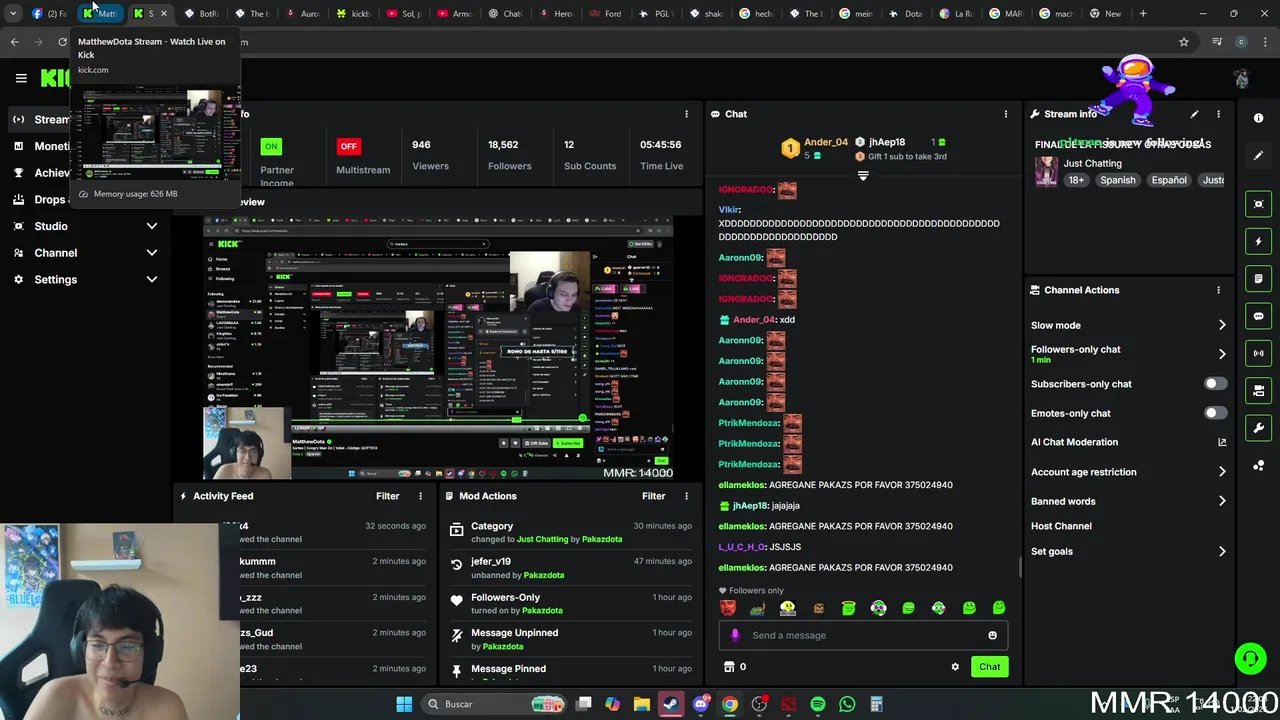The height and width of the screenshot is (720, 1280).
Task: Open Host Channel action
Action: click(1061, 526)
